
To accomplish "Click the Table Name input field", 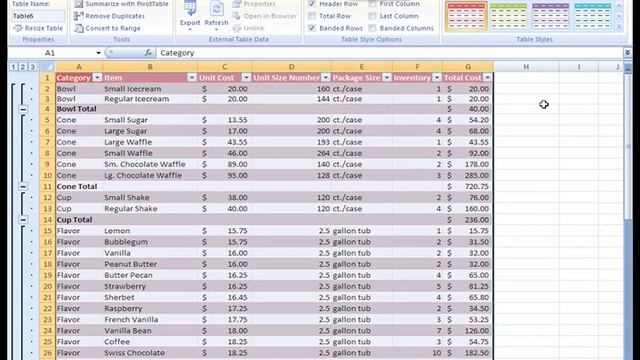I will (x=38, y=16).
